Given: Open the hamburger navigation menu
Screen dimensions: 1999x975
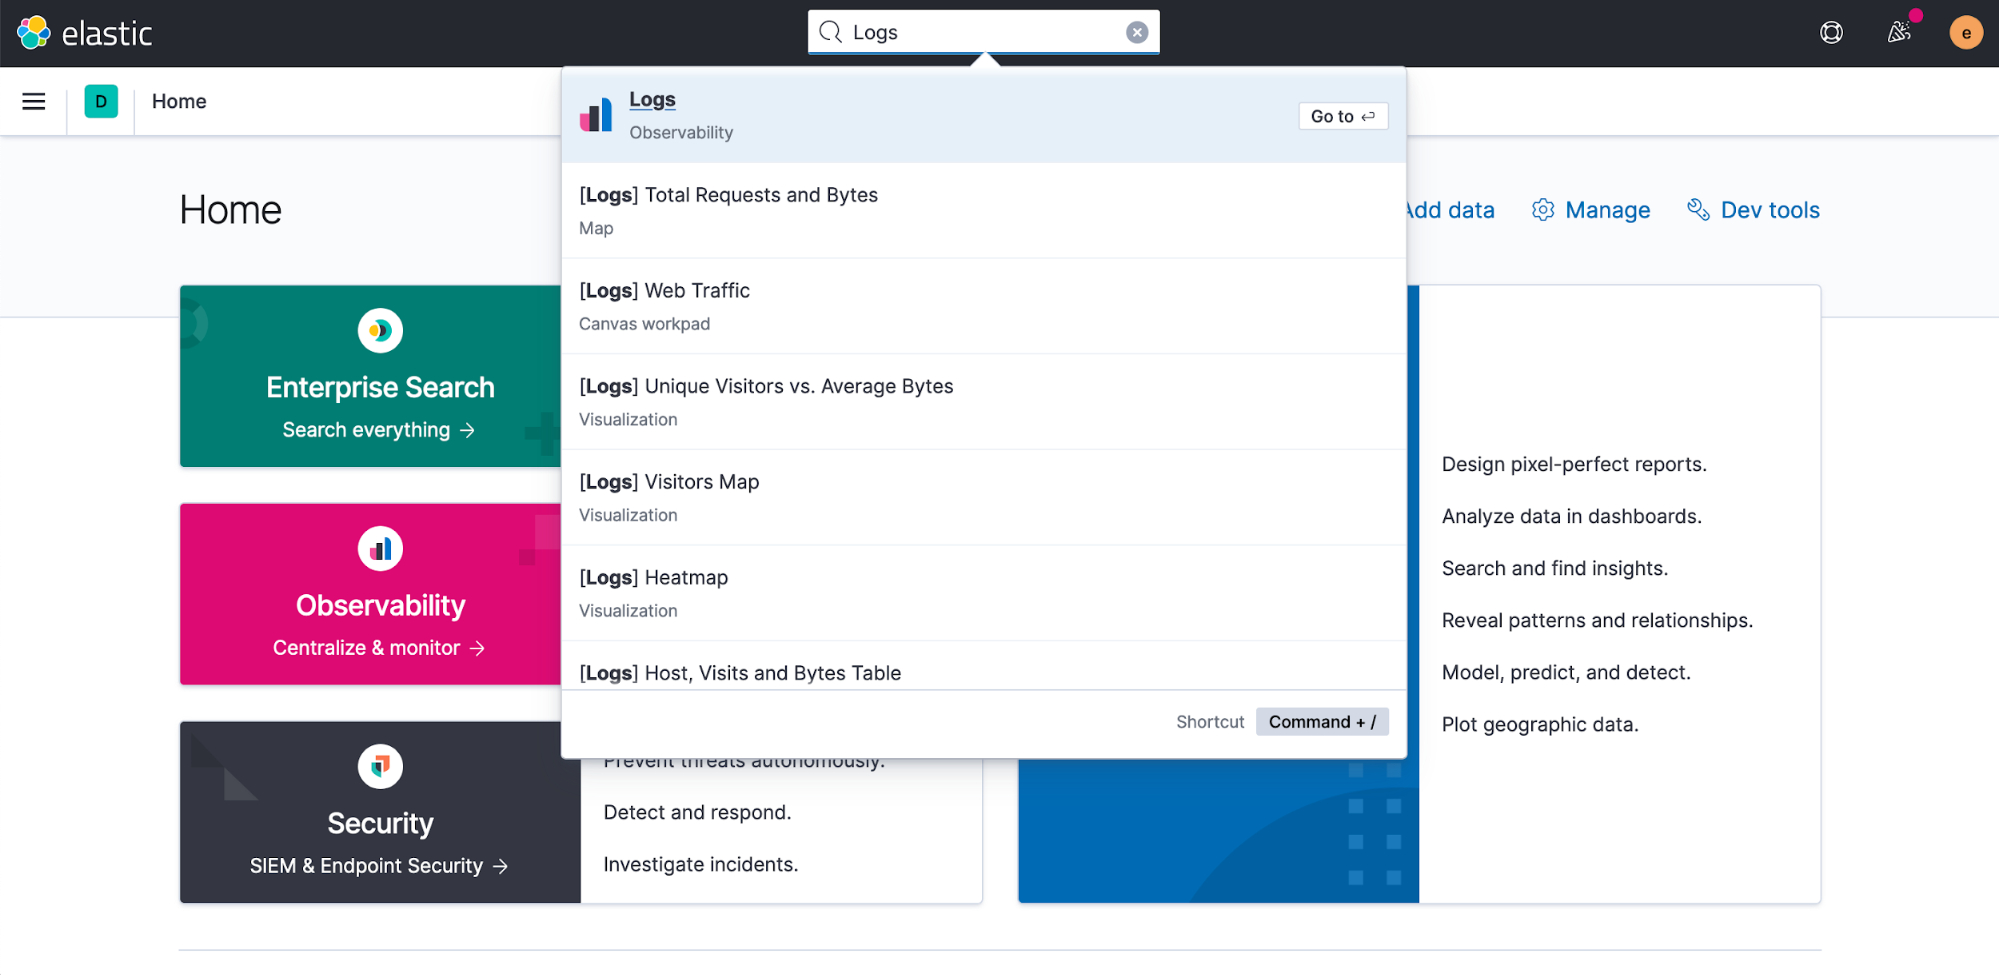Looking at the screenshot, I should coord(34,101).
